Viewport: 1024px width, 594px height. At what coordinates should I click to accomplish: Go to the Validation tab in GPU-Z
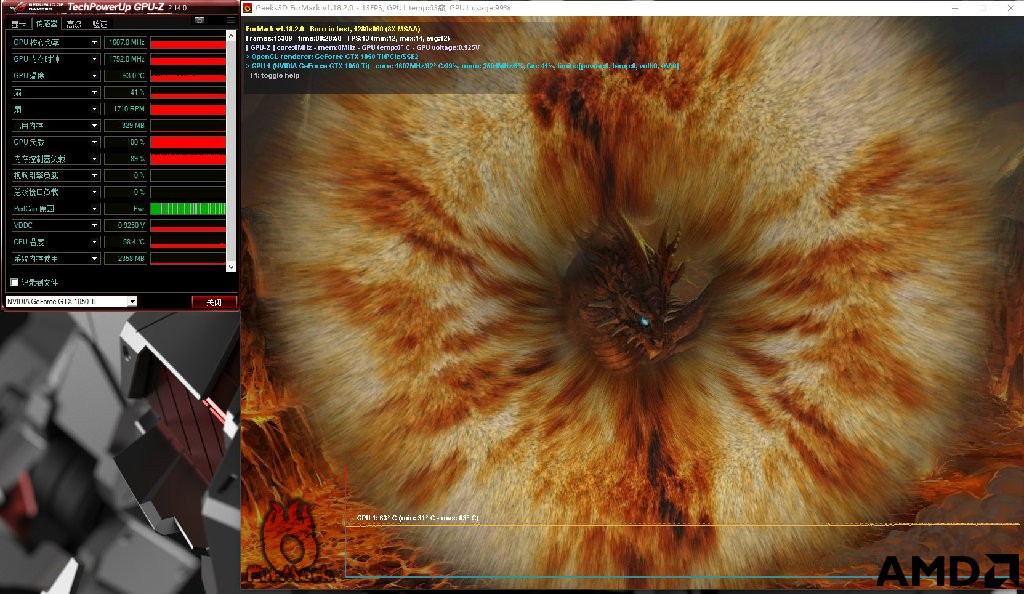pos(99,24)
